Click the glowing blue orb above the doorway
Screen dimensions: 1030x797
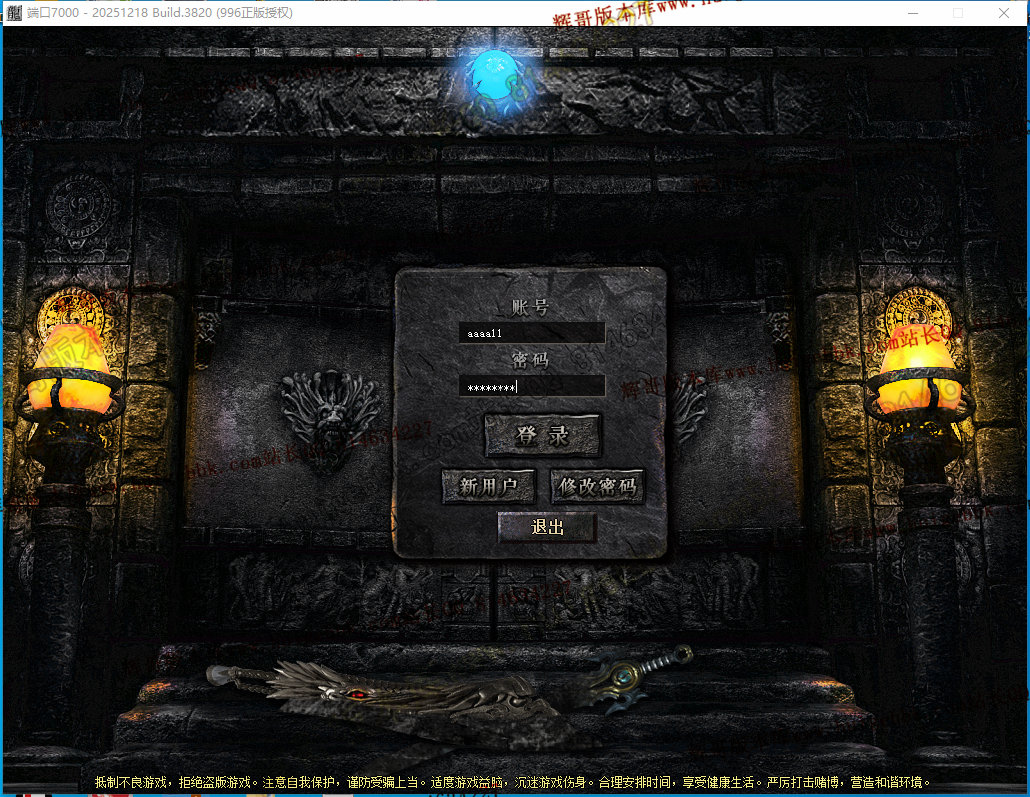click(495, 76)
